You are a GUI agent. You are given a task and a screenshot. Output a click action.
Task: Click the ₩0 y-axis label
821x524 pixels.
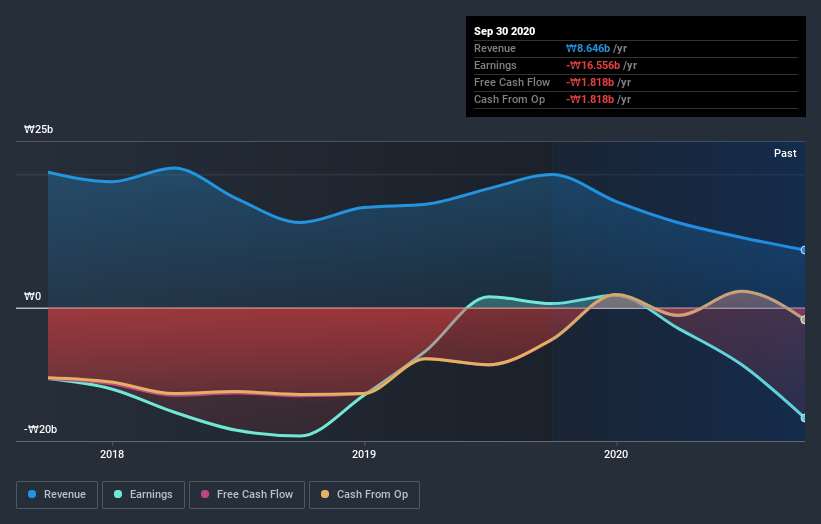click(x=32, y=296)
